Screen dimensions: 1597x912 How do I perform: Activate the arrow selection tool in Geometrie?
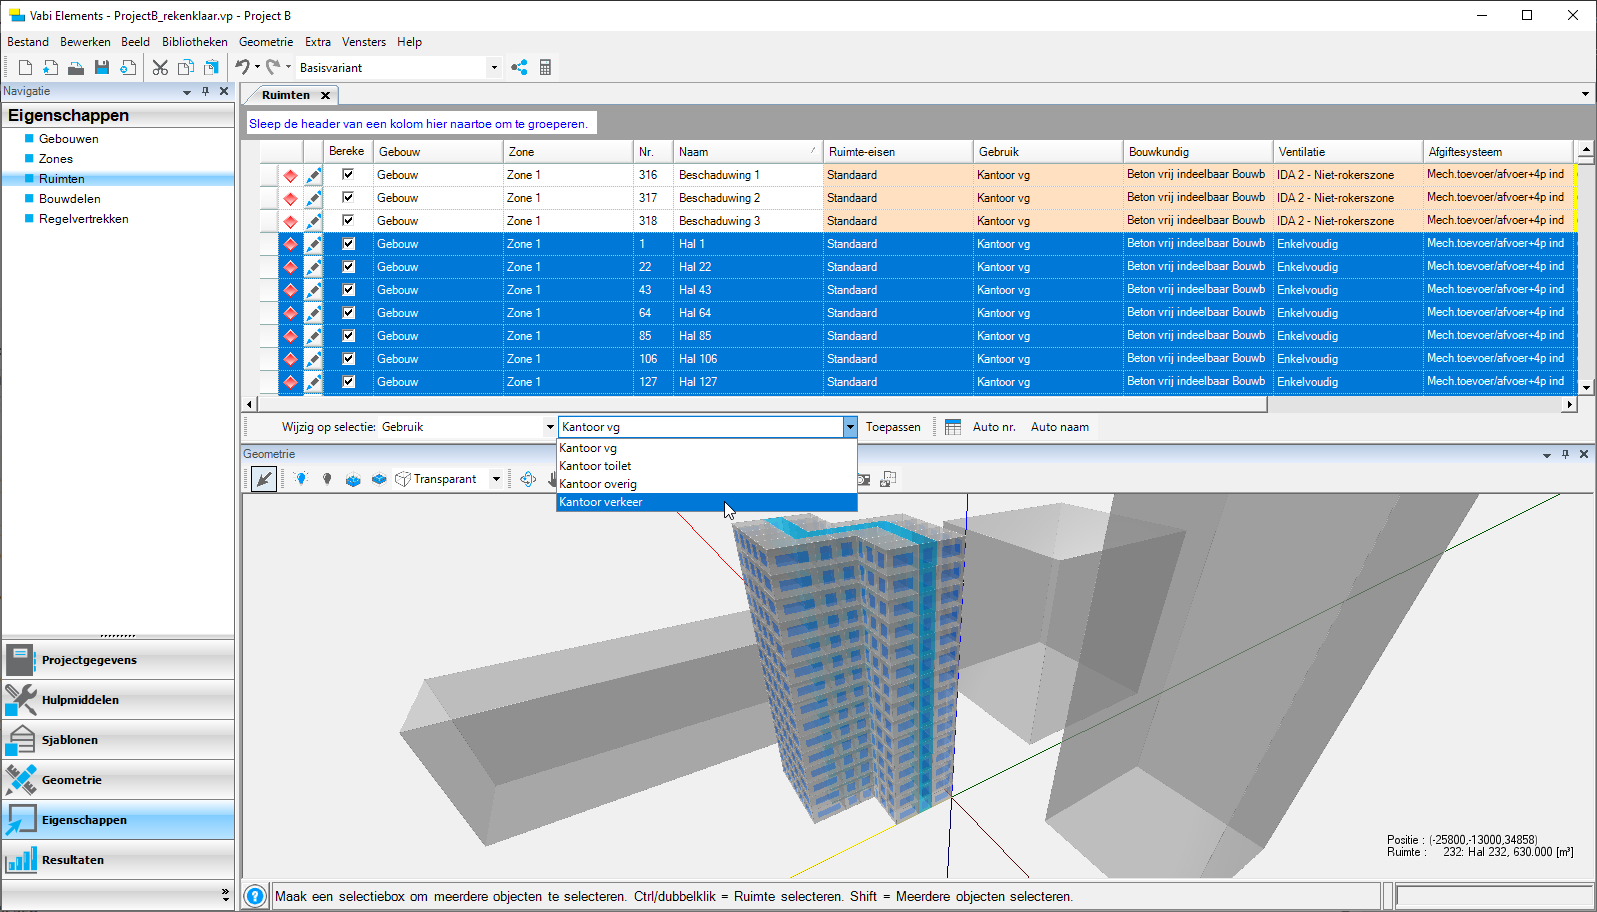coord(264,479)
